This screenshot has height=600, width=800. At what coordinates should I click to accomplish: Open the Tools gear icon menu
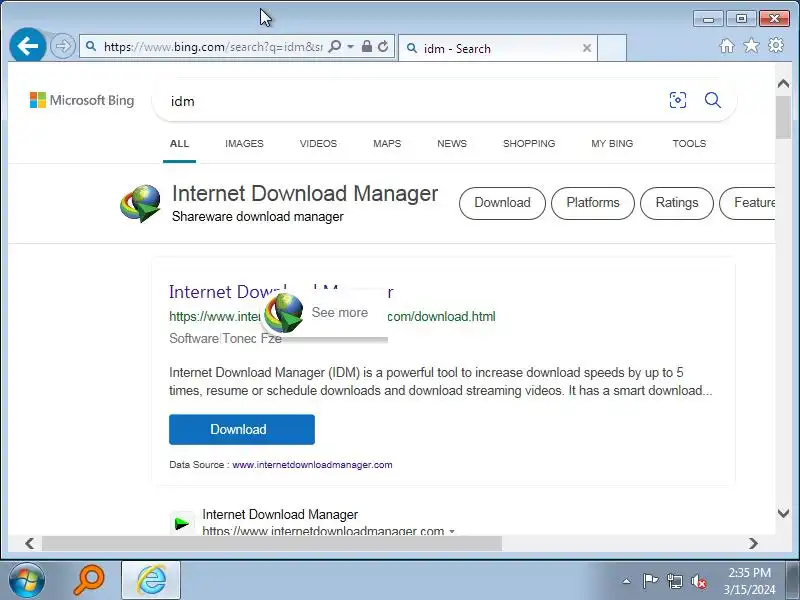pos(776,45)
